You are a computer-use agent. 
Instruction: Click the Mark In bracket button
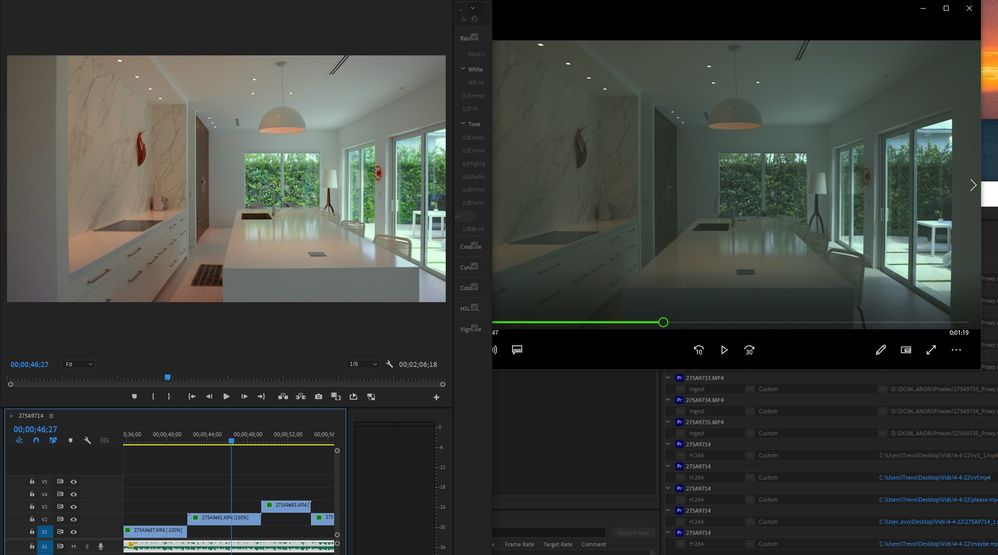[153, 397]
